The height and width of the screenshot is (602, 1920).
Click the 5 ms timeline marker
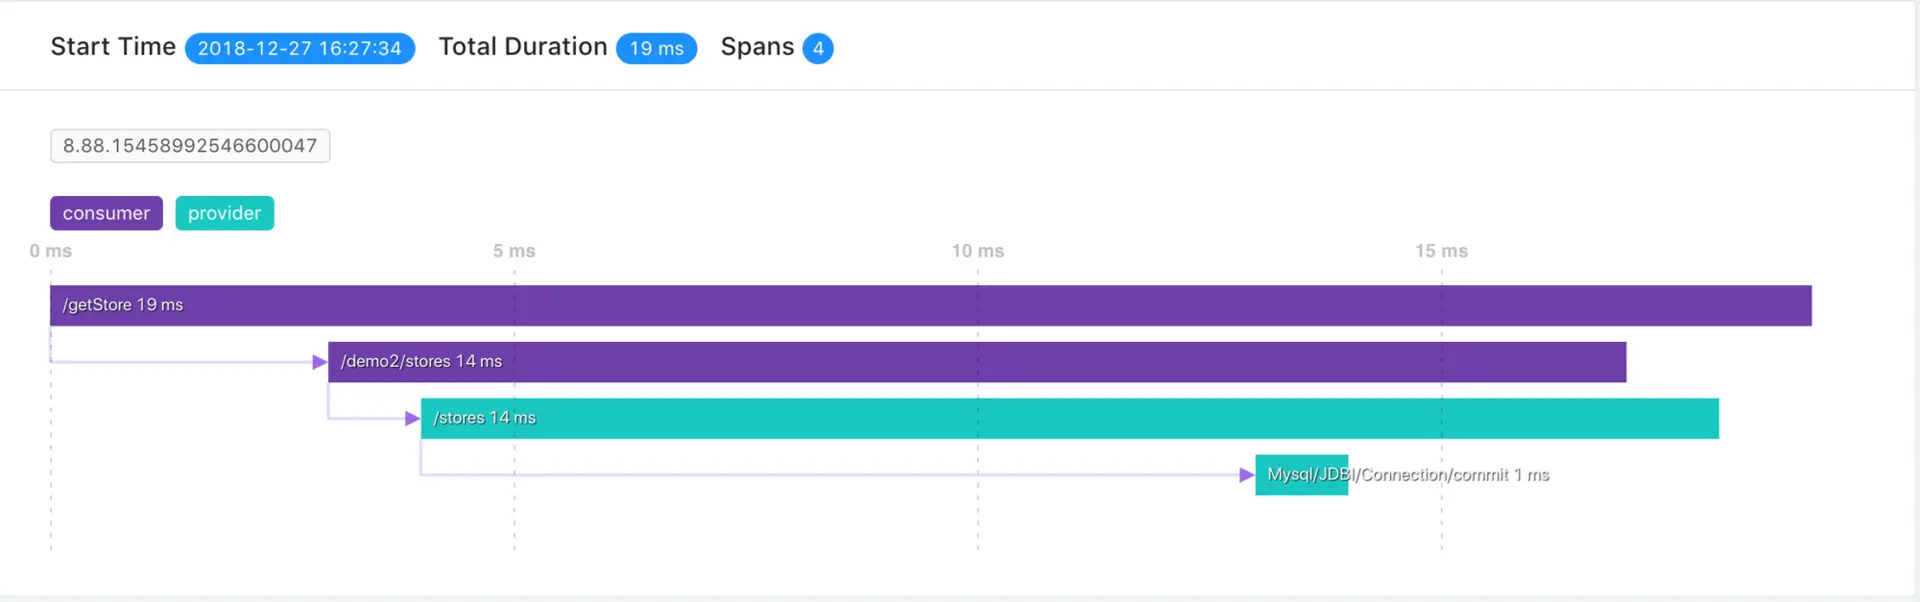[514, 251]
